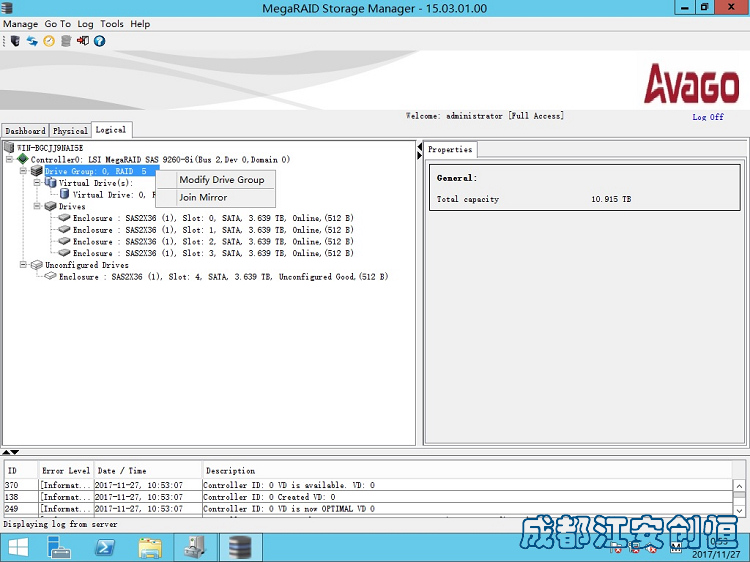Click the Refresh arrows toolbar icon
The image size is (750, 562).
32,41
